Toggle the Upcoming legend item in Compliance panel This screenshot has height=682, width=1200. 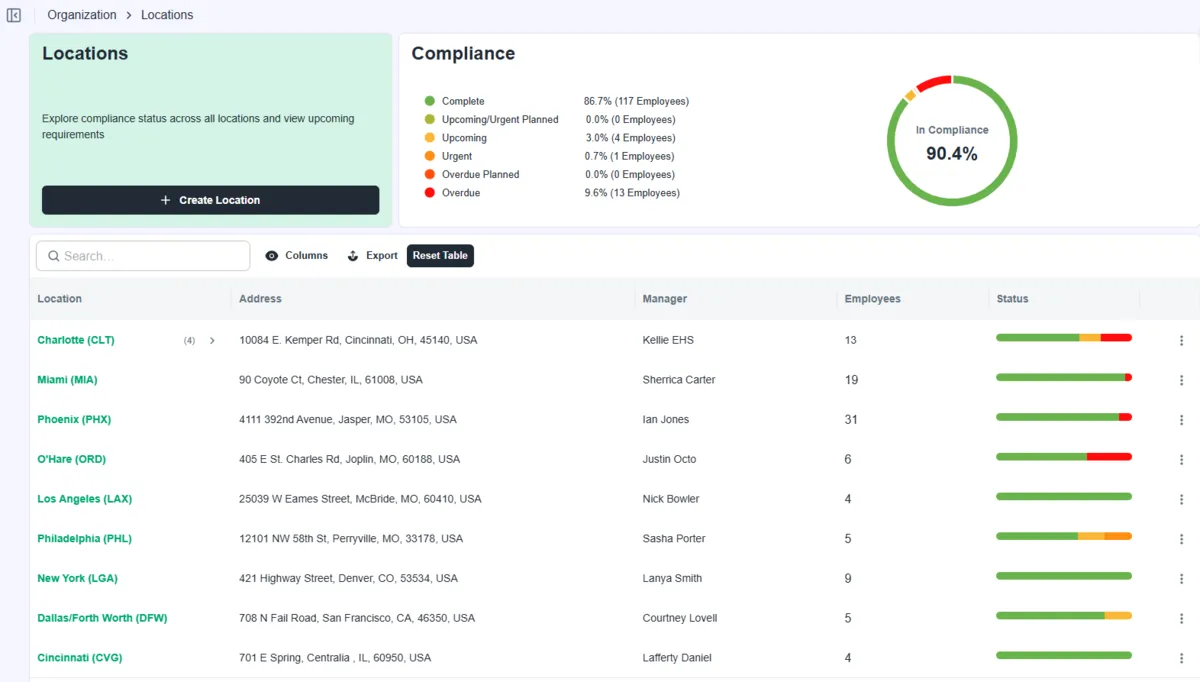pyautogui.click(x=464, y=137)
